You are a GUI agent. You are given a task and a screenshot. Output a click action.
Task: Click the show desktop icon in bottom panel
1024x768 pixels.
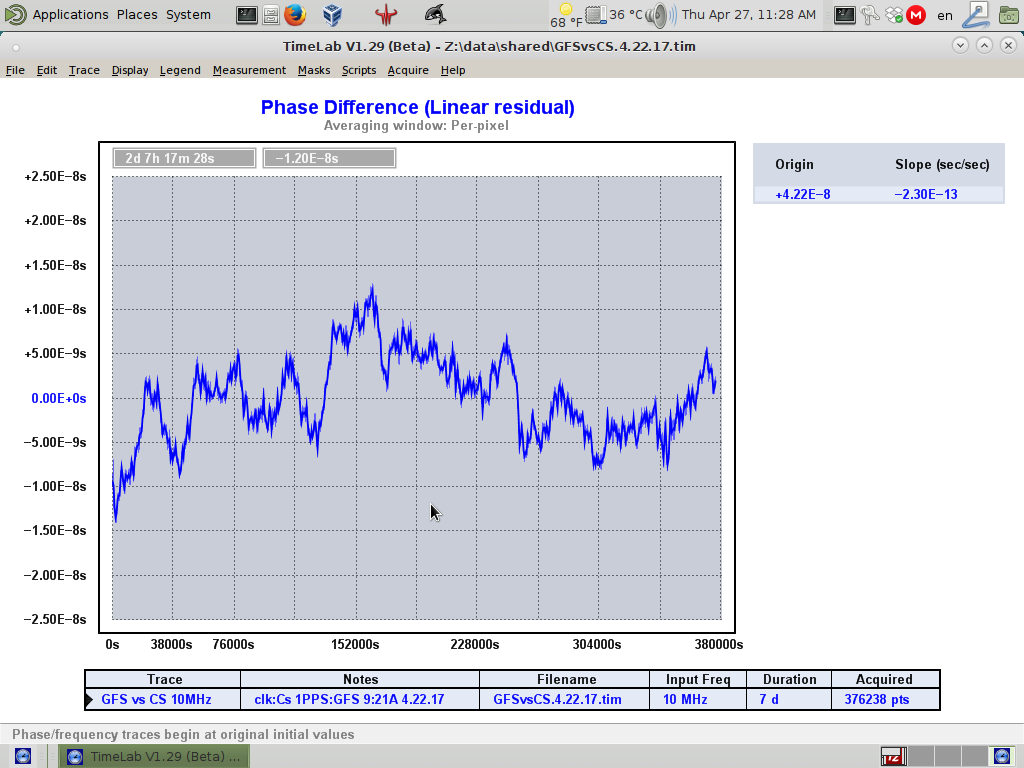(x=22, y=756)
